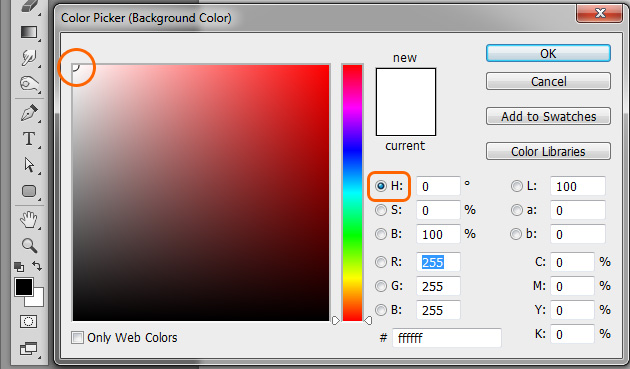Select the Hand tool
This screenshot has height=369, width=630.
tap(29, 219)
